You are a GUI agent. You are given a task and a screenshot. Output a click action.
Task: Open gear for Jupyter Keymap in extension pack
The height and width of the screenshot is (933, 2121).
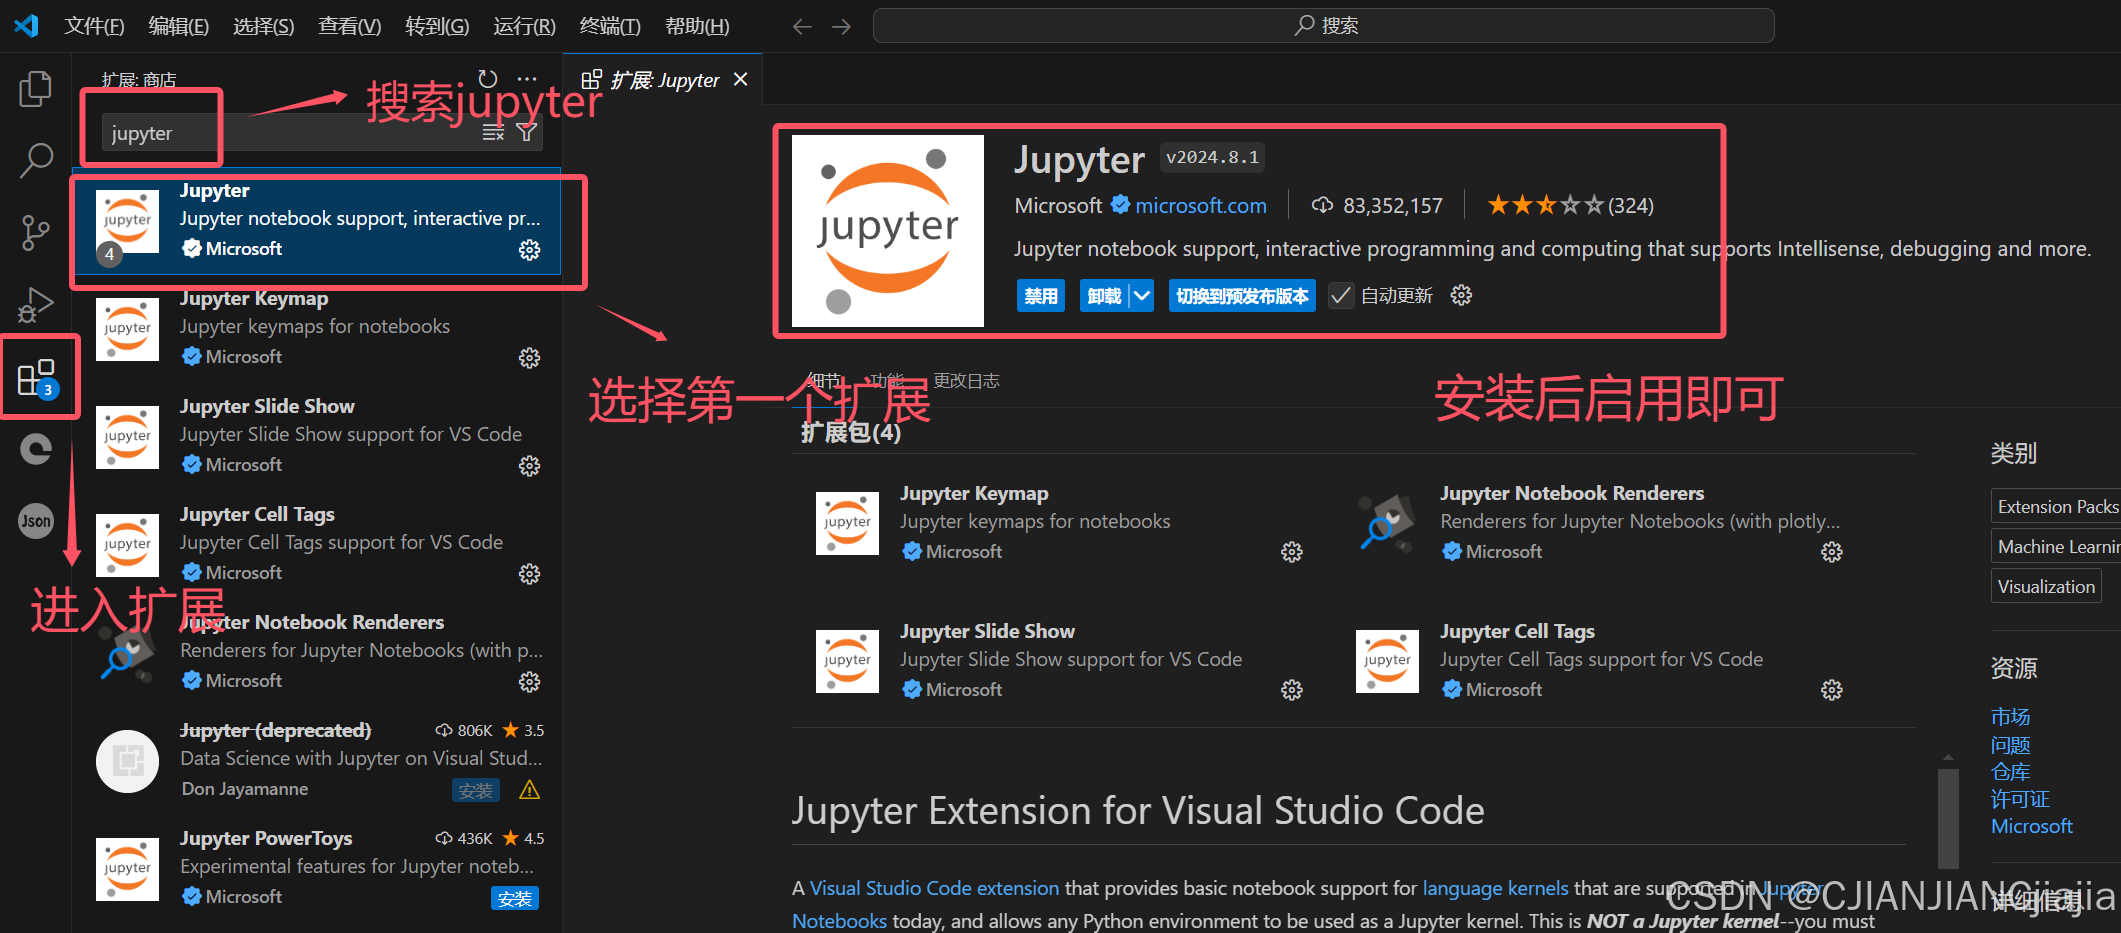point(1292,552)
